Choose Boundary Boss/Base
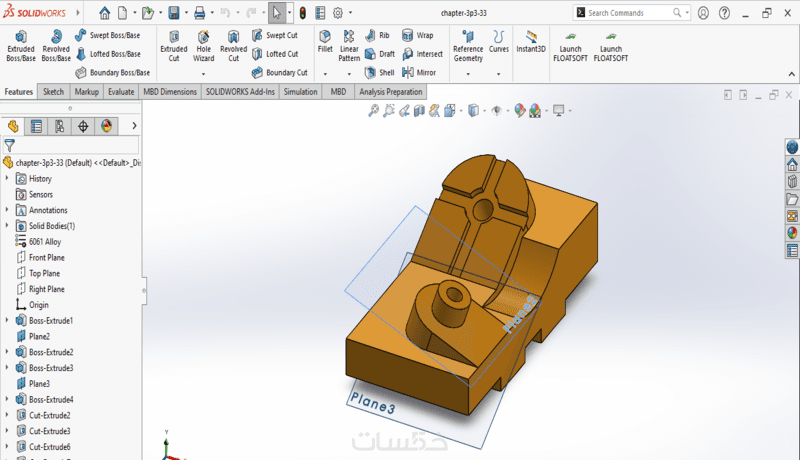This screenshot has height=460, width=800. (113, 73)
